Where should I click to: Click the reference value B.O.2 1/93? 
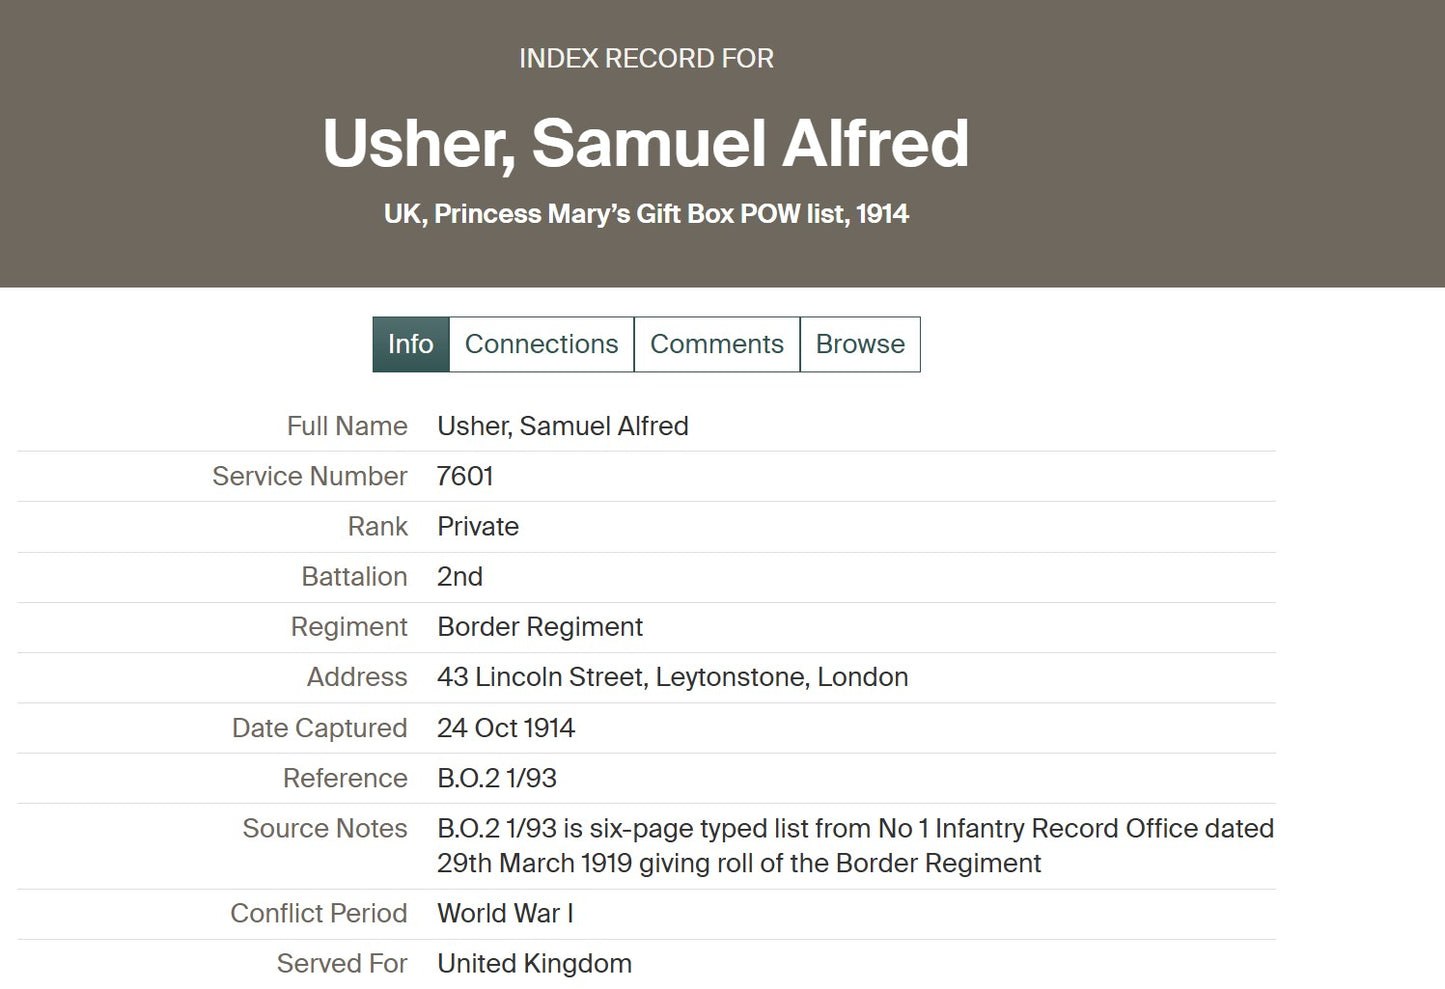tap(497, 778)
